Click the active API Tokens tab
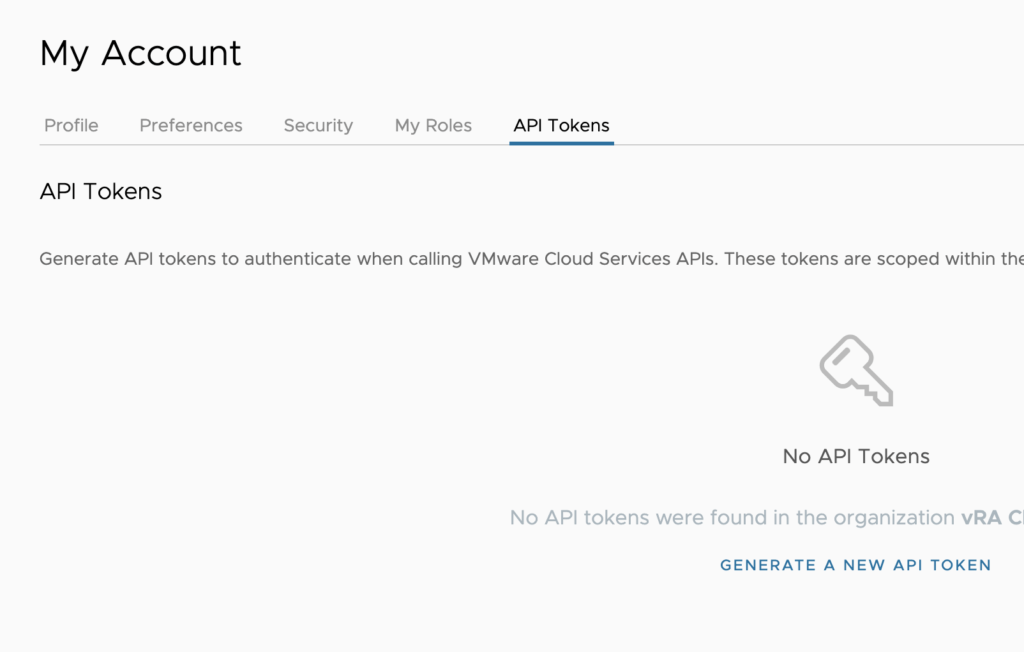This screenshot has width=1024, height=652. point(561,125)
